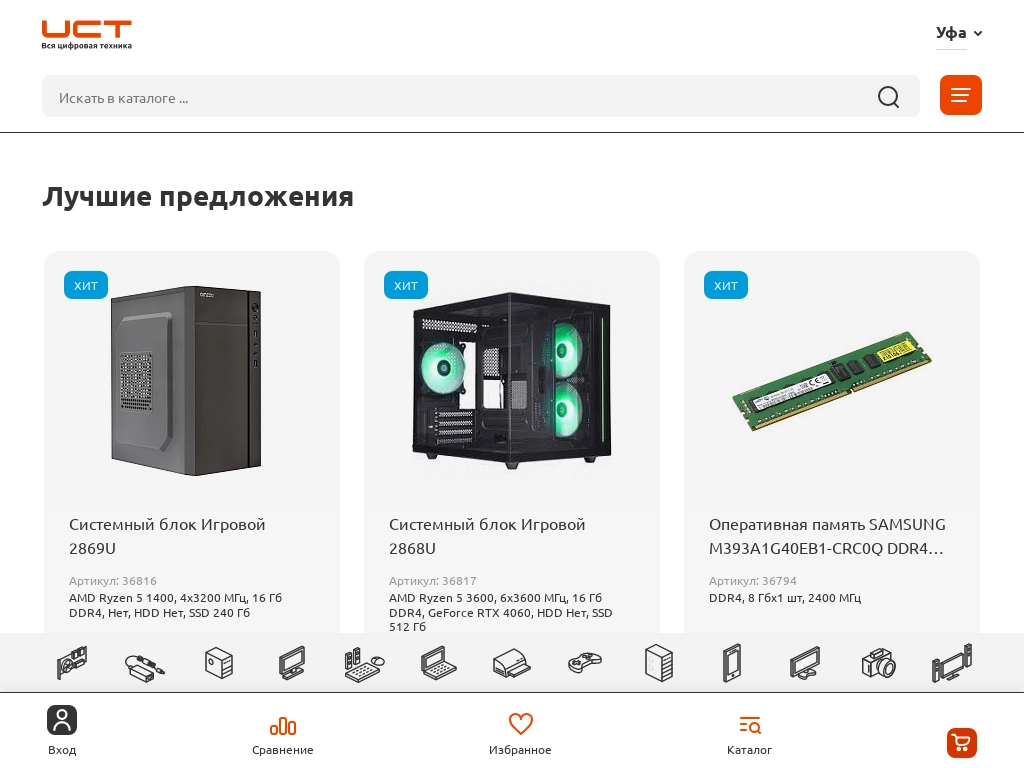Viewport: 1024px width, 768px height.
Task: Open the smartphone category icon
Action: coord(732,664)
